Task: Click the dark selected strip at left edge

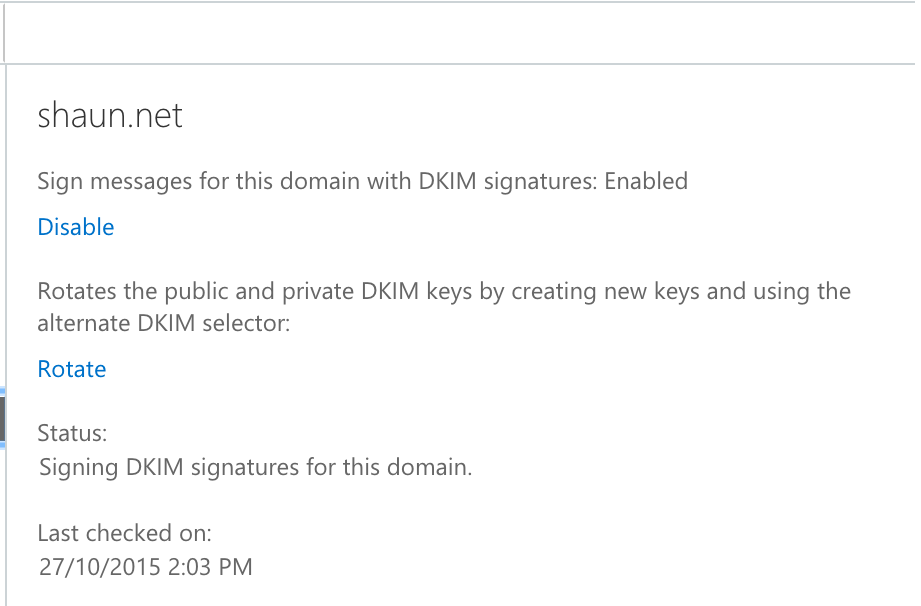Action: tap(3, 419)
